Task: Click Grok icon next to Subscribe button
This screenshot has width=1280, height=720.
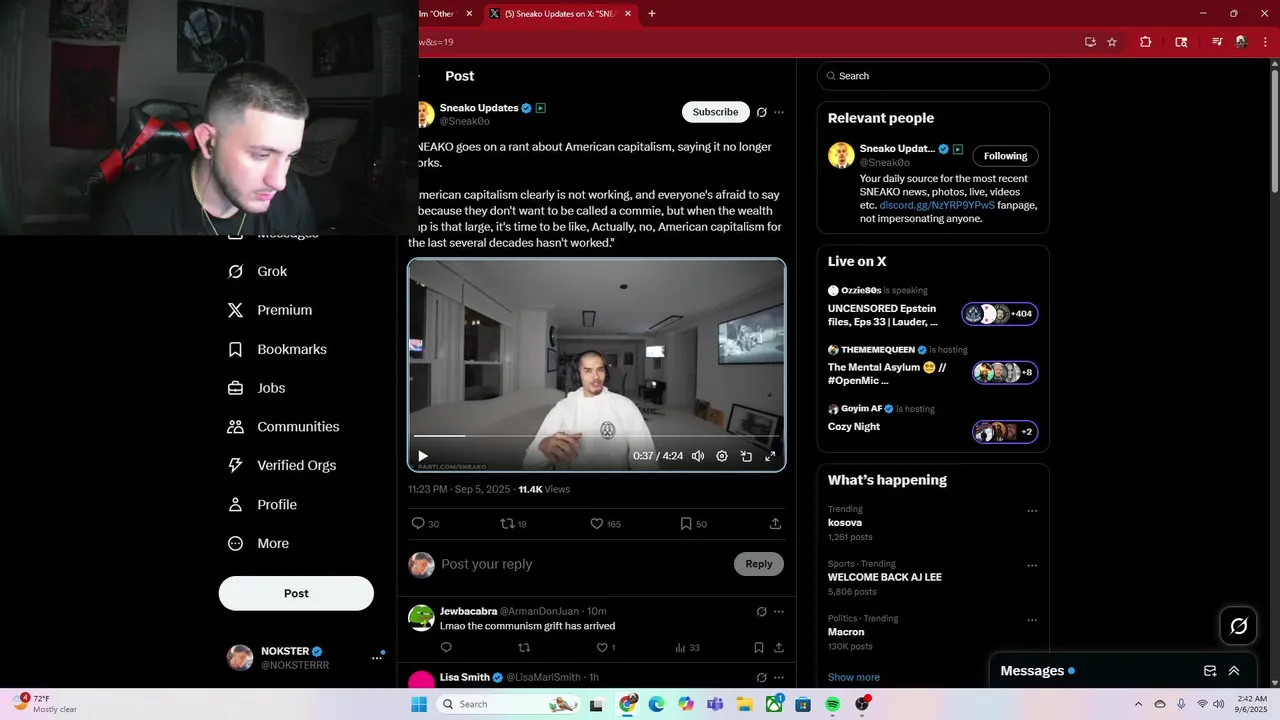Action: click(x=762, y=112)
